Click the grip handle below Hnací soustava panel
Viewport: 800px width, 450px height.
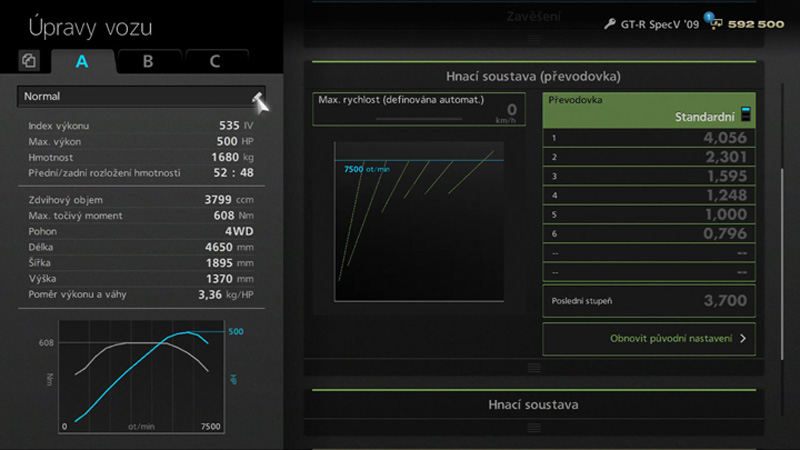tap(533, 427)
